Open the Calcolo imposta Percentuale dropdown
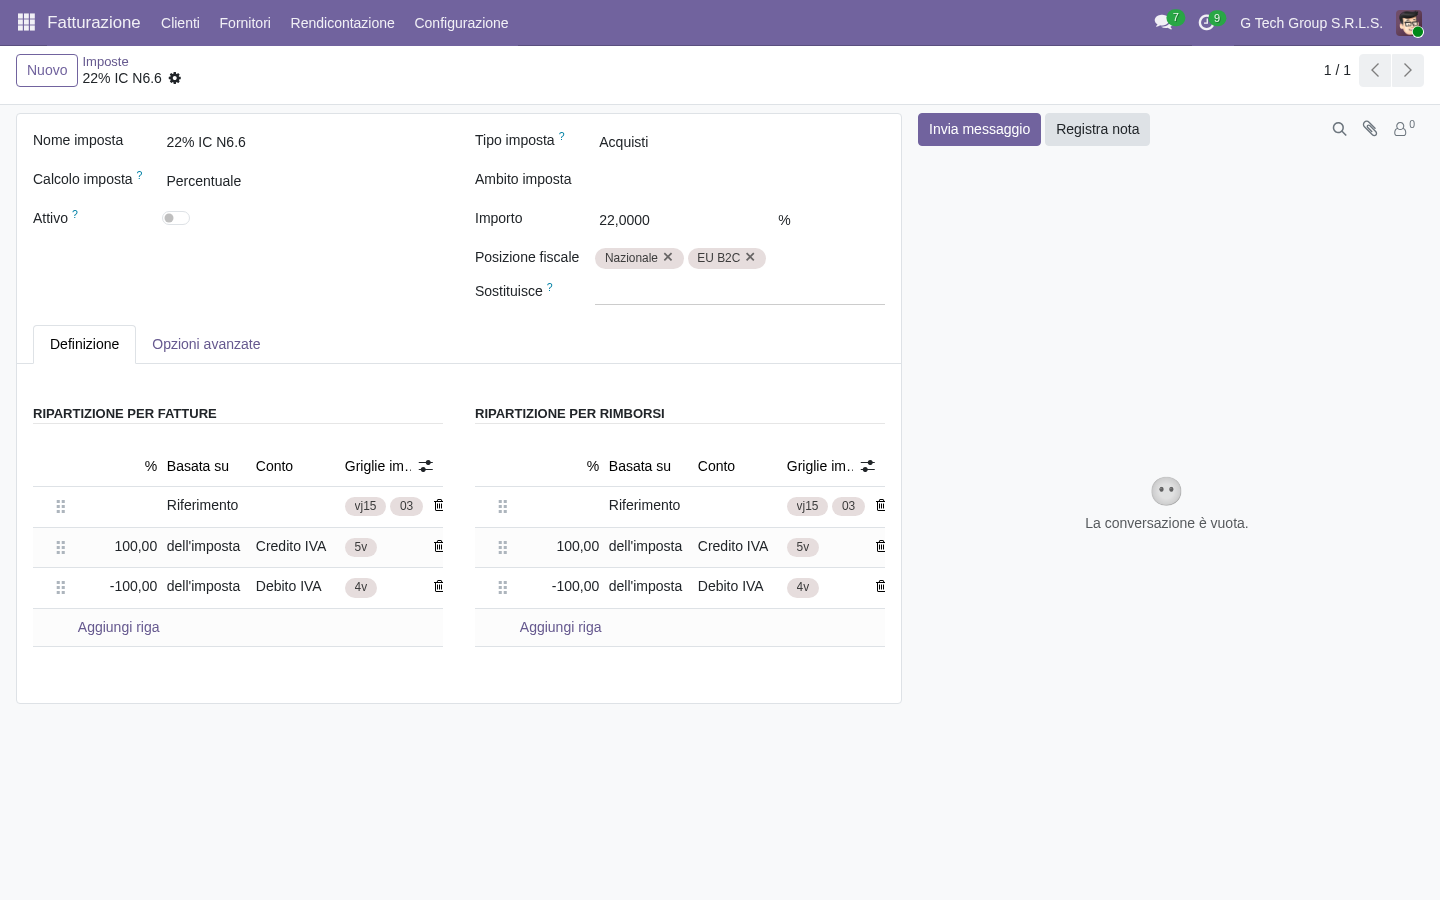Viewport: 1440px width, 900px height. pos(298,181)
